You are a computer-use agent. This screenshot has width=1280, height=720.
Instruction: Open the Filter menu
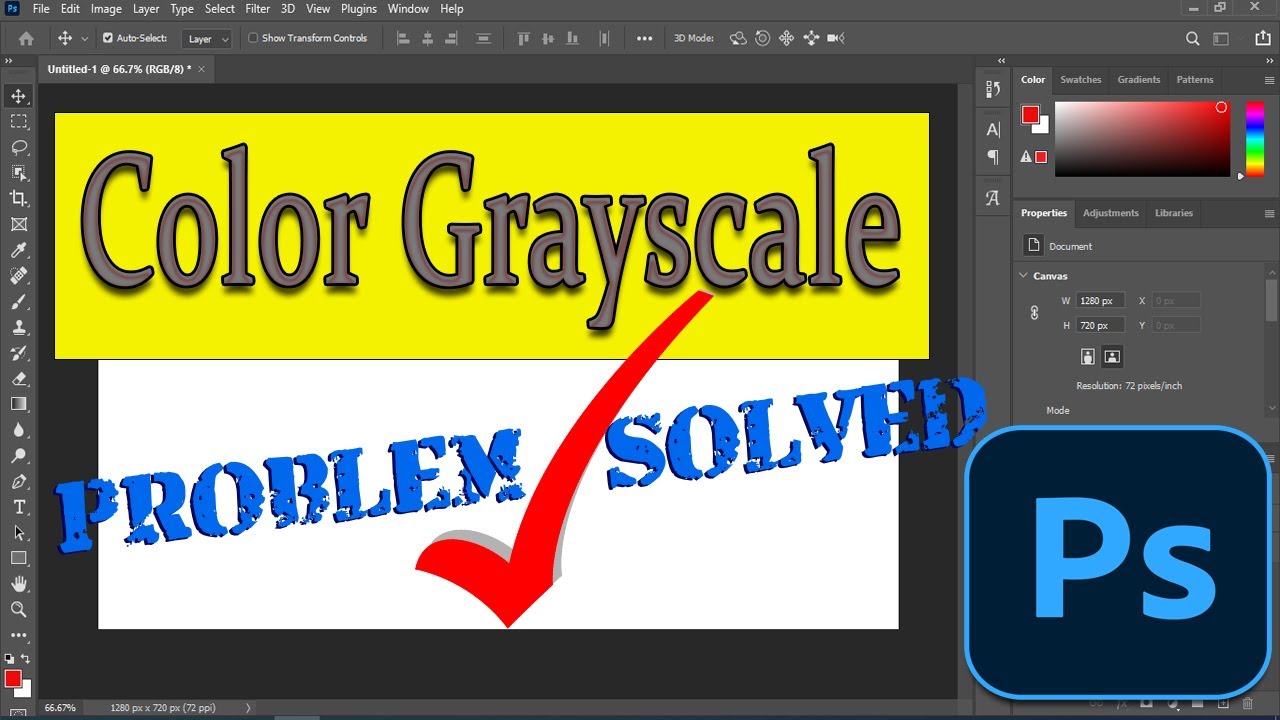click(x=257, y=9)
